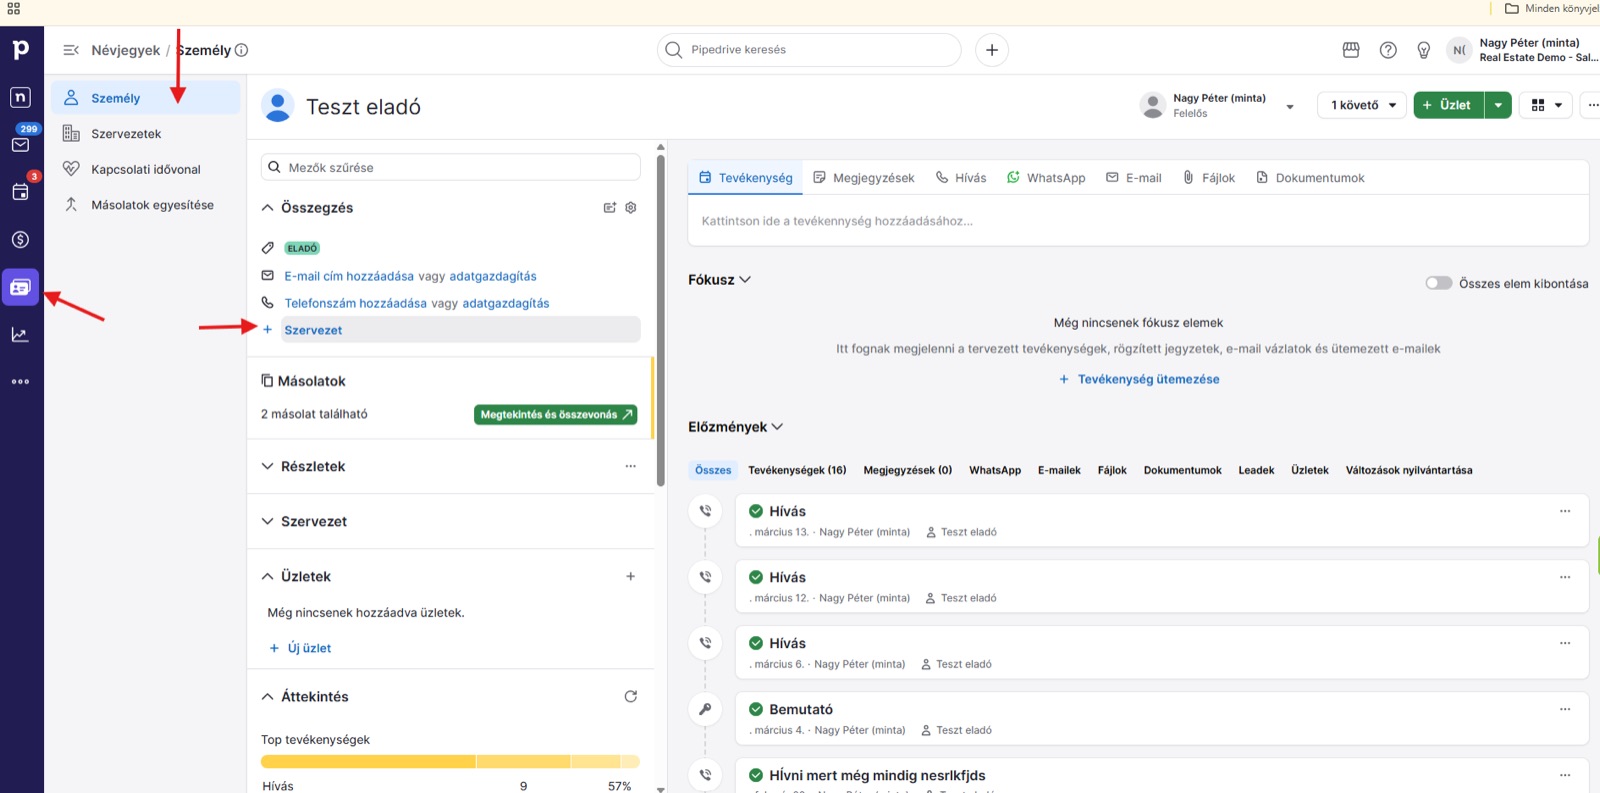Open the owner dropdown for Nagy Péter
The image size is (1600, 793).
[x=1290, y=106]
